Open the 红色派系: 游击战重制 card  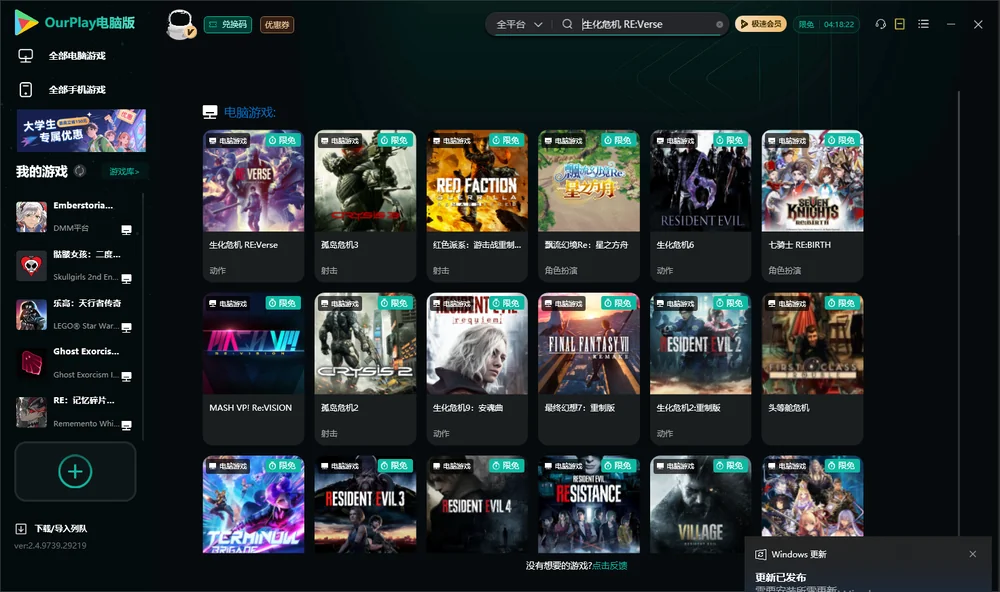point(477,205)
